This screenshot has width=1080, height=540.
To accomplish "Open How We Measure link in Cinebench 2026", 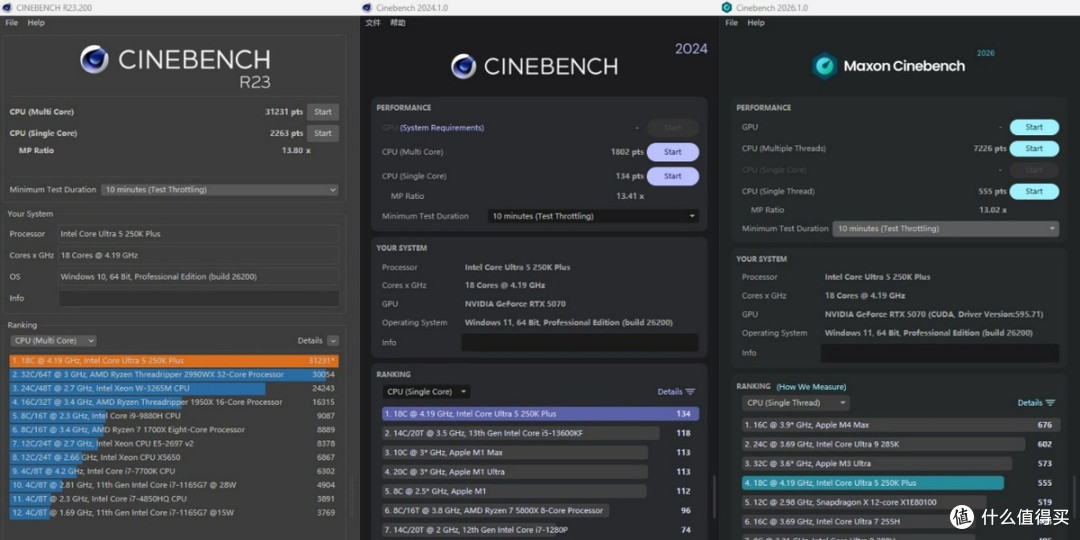I will pos(811,387).
